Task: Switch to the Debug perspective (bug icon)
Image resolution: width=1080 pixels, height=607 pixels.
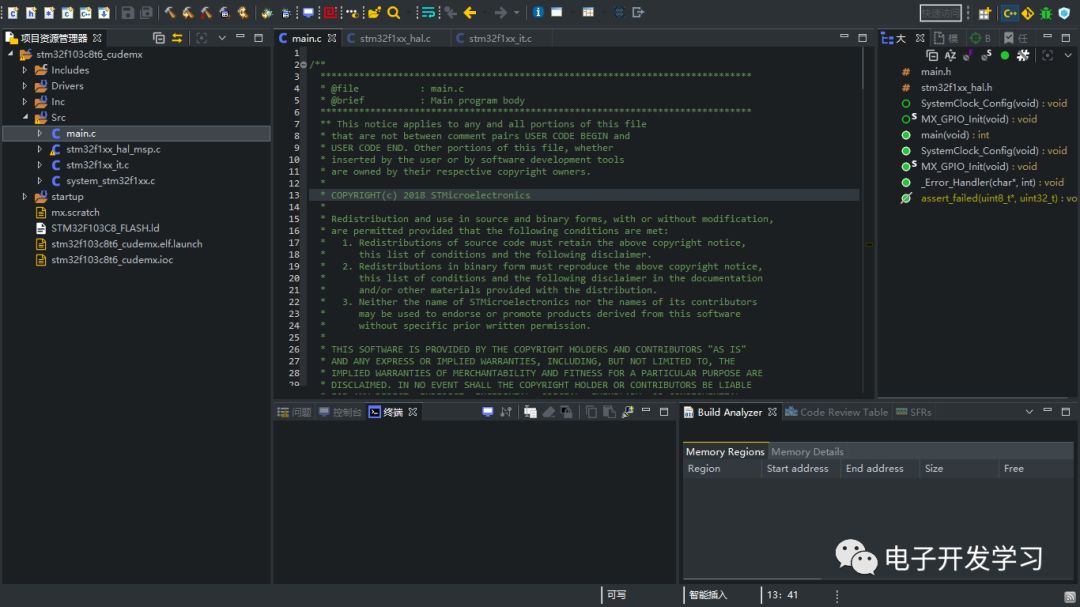Action: point(1046,13)
